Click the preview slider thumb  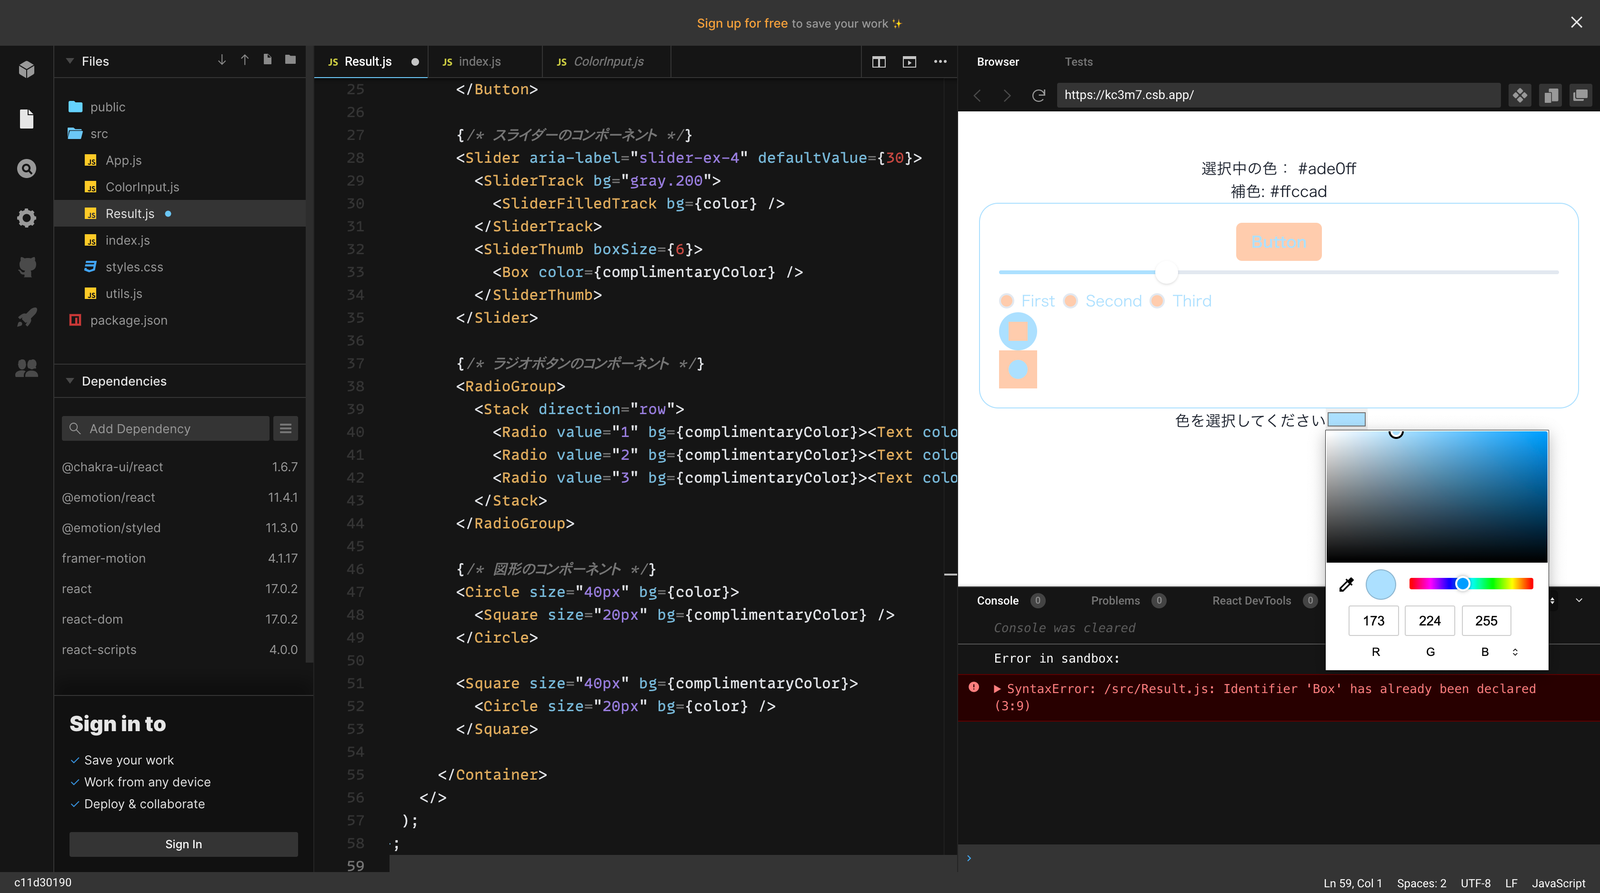[x=1166, y=272]
